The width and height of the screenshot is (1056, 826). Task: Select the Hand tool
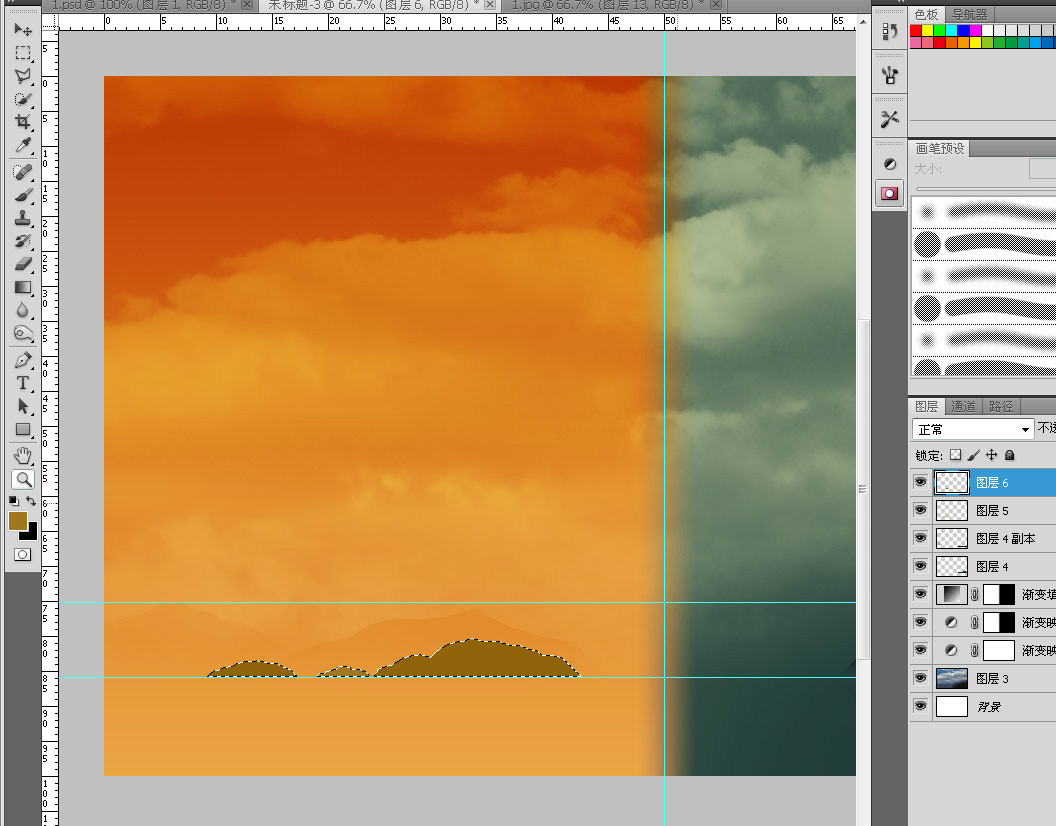(x=23, y=456)
